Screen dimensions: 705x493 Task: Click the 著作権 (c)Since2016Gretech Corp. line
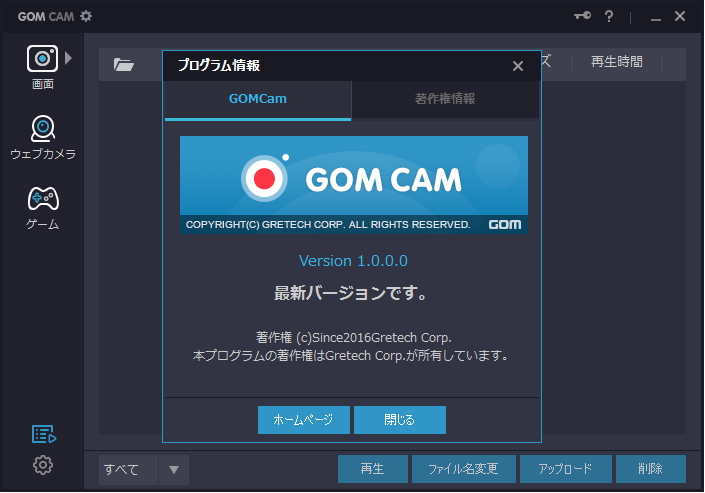pyautogui.click(x=353, y=337)
